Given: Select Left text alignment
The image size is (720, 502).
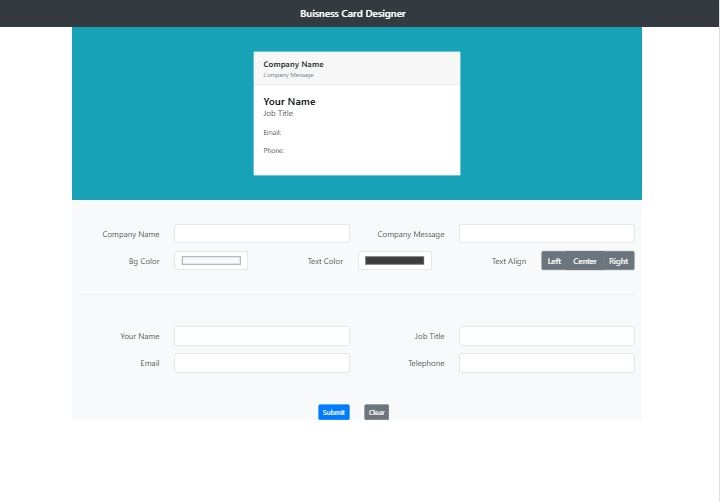Looking at the screenshot, I should 554,260.
